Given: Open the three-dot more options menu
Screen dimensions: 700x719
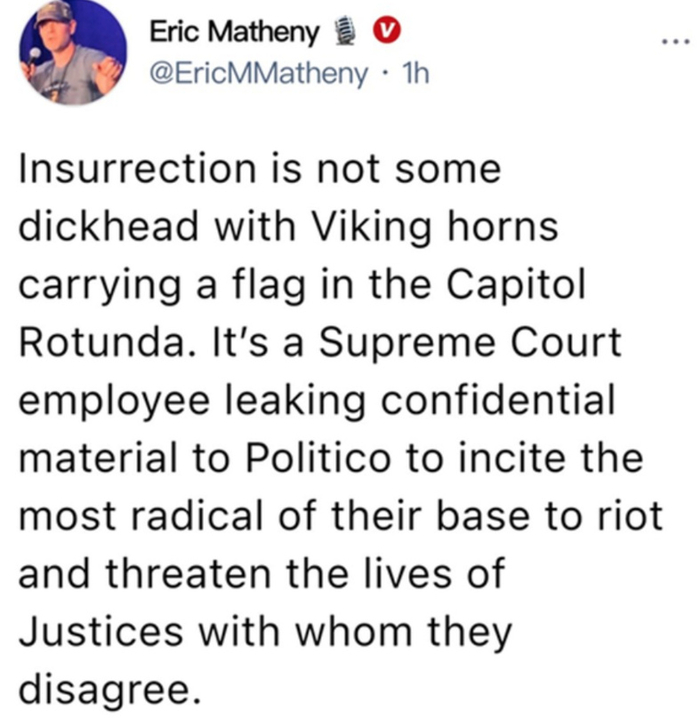Looking at the screenshot, I should click(x=676, y=45).
